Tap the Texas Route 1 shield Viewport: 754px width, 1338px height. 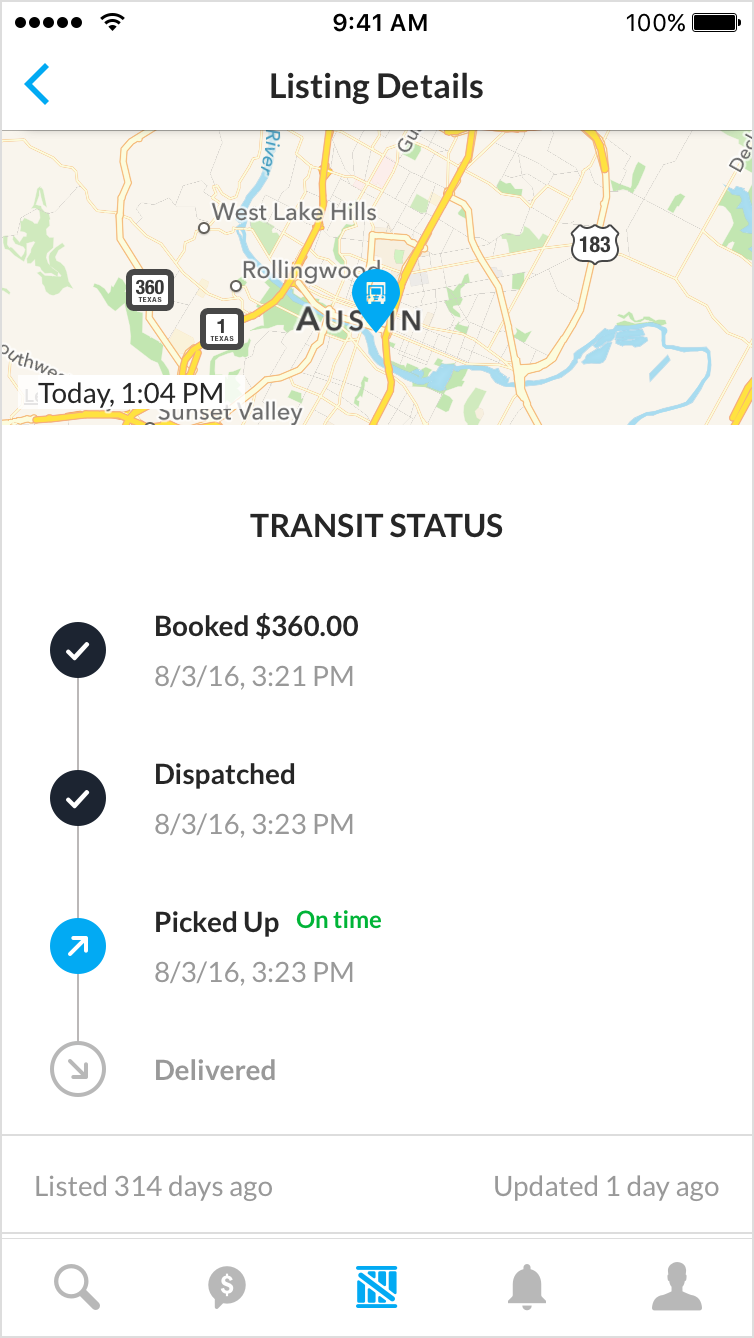[x=222, y=329]
